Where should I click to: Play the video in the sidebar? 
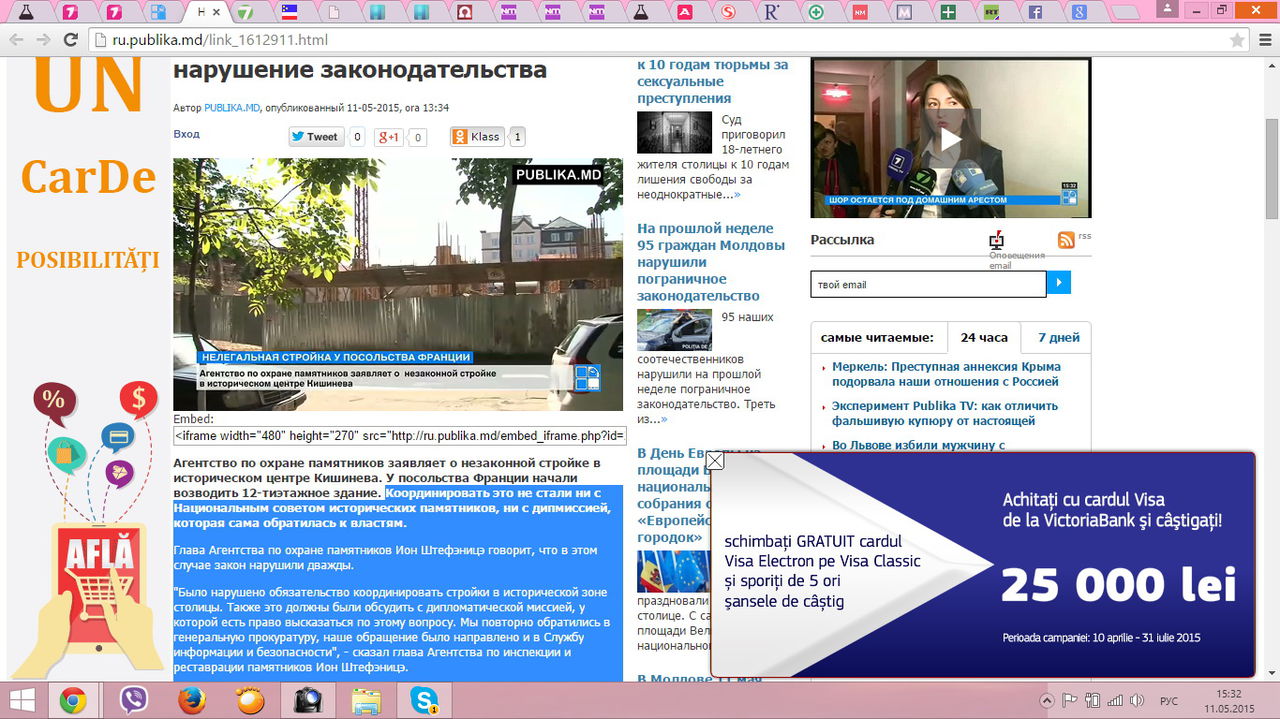coord(950,138)
